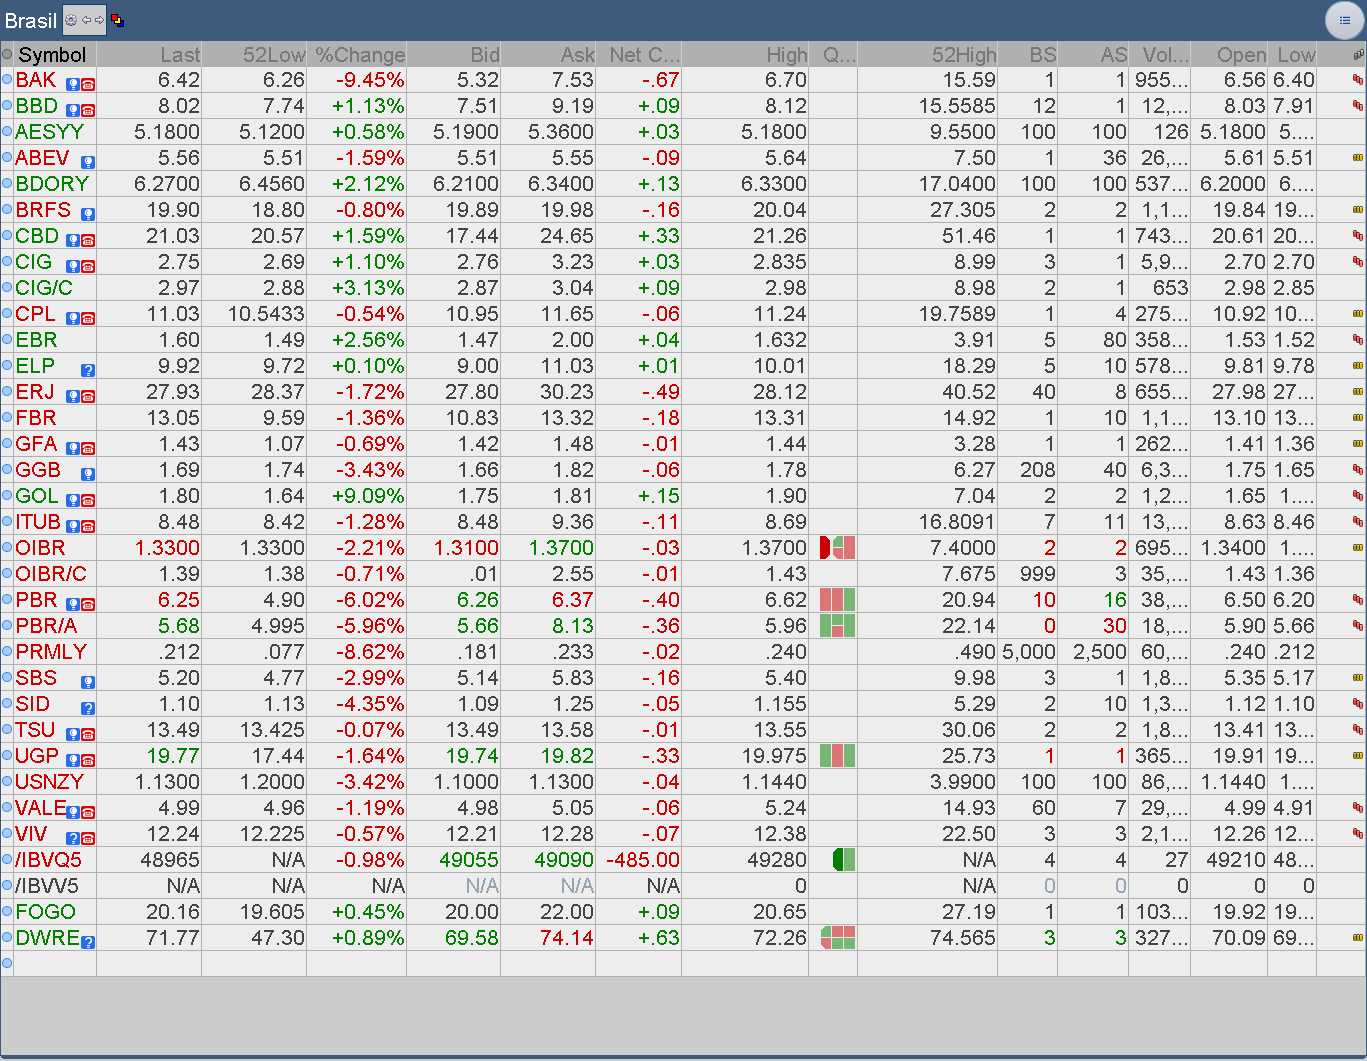The width and height of the screenshot is (1367, 1061).
Task: Click the lightbulb icon next to ITUB
Action: 73,526
